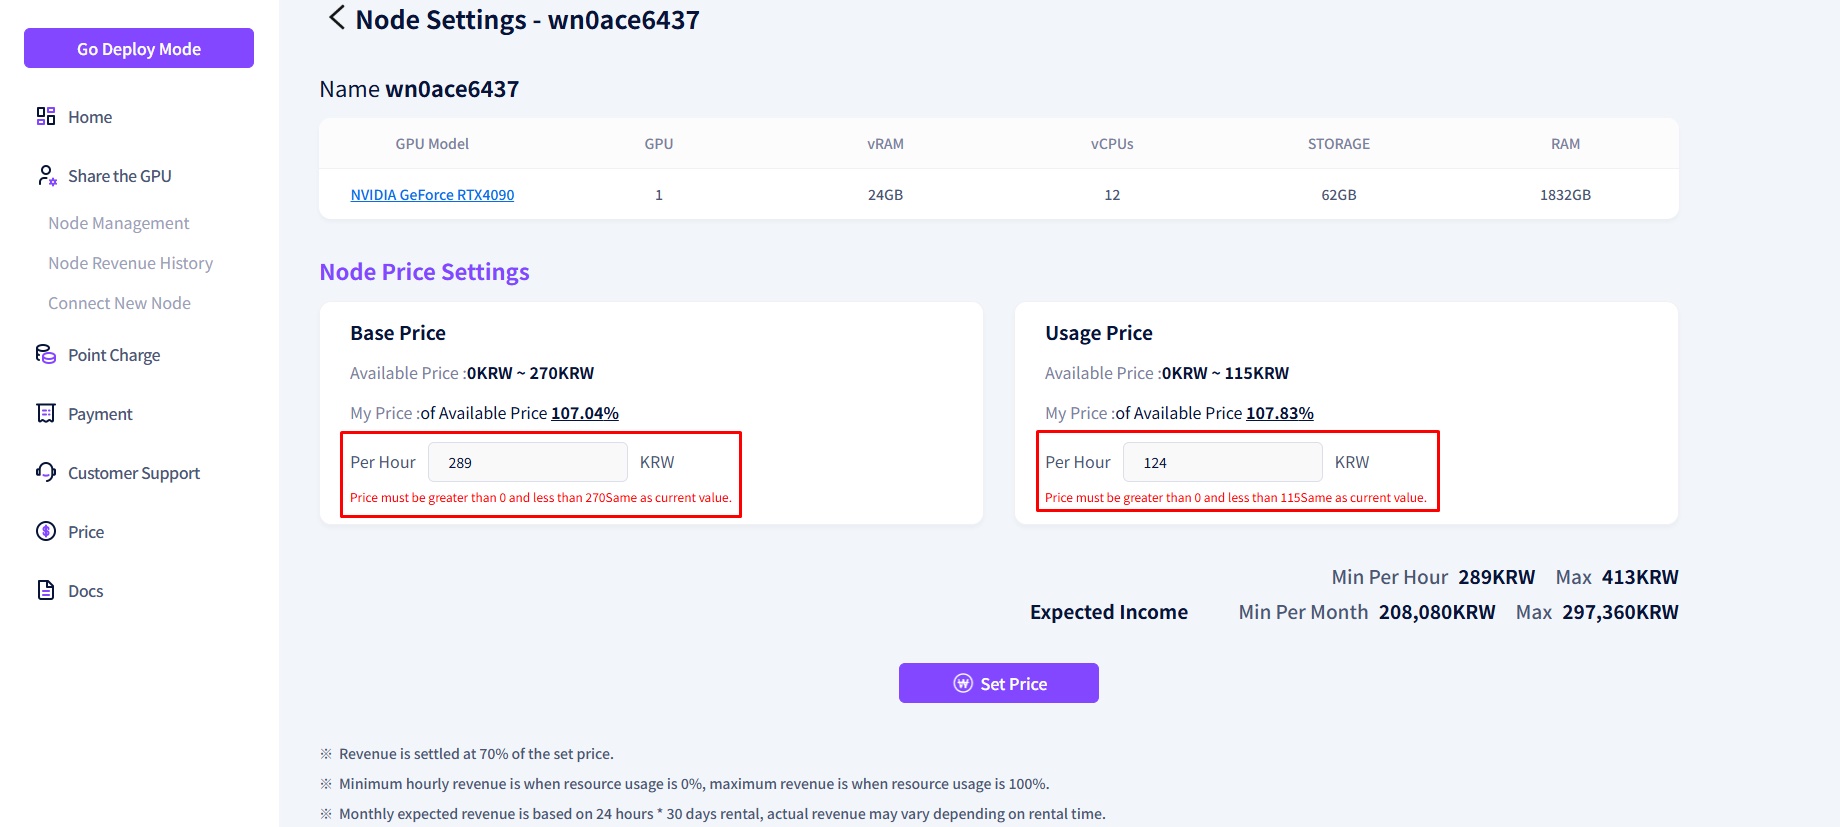1840x827 pixels.
Task: Click the Base Price Per Hour field
Action: tap(527, 461)
